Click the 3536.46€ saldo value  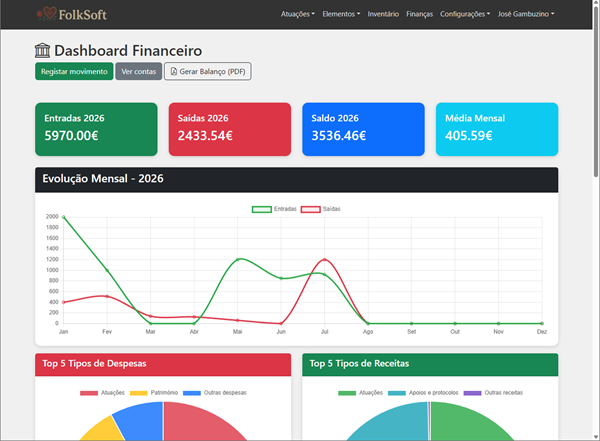point(339,136)
